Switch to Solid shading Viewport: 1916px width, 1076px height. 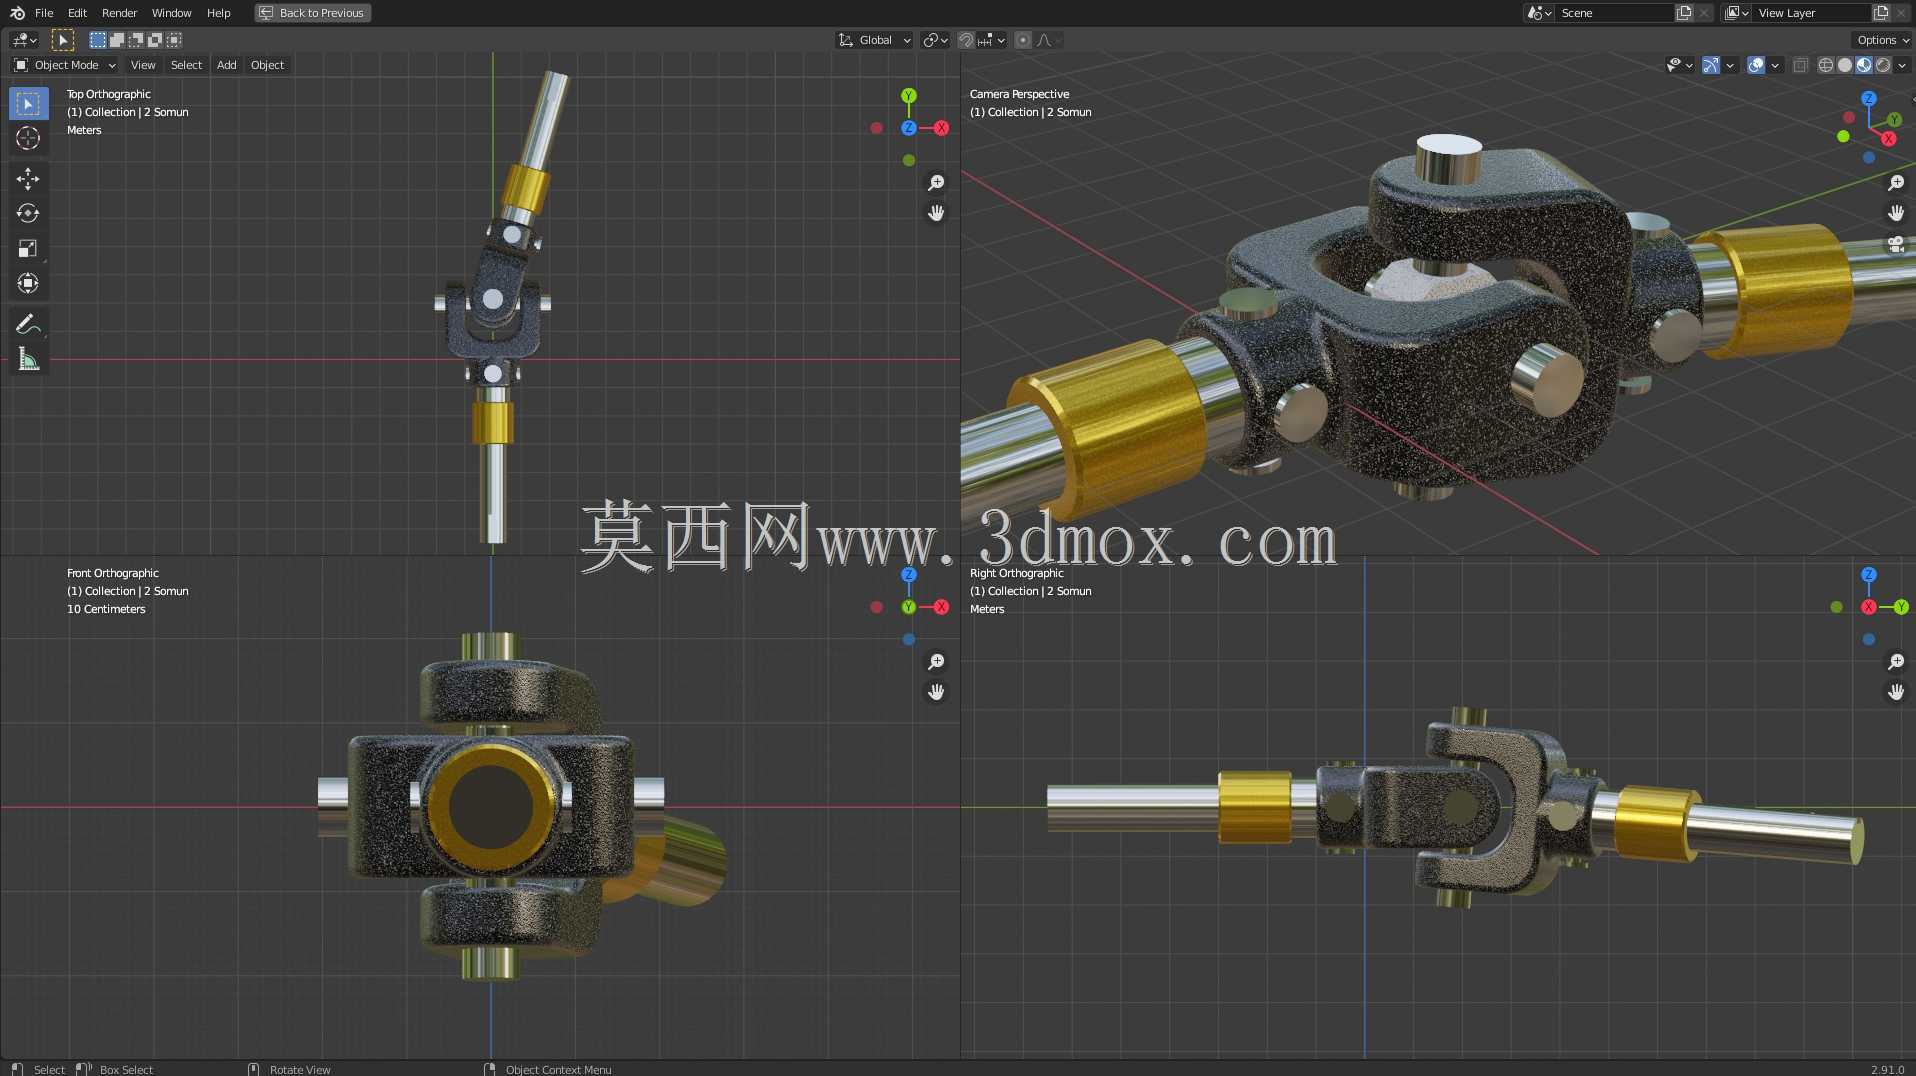pos(1845,65)
